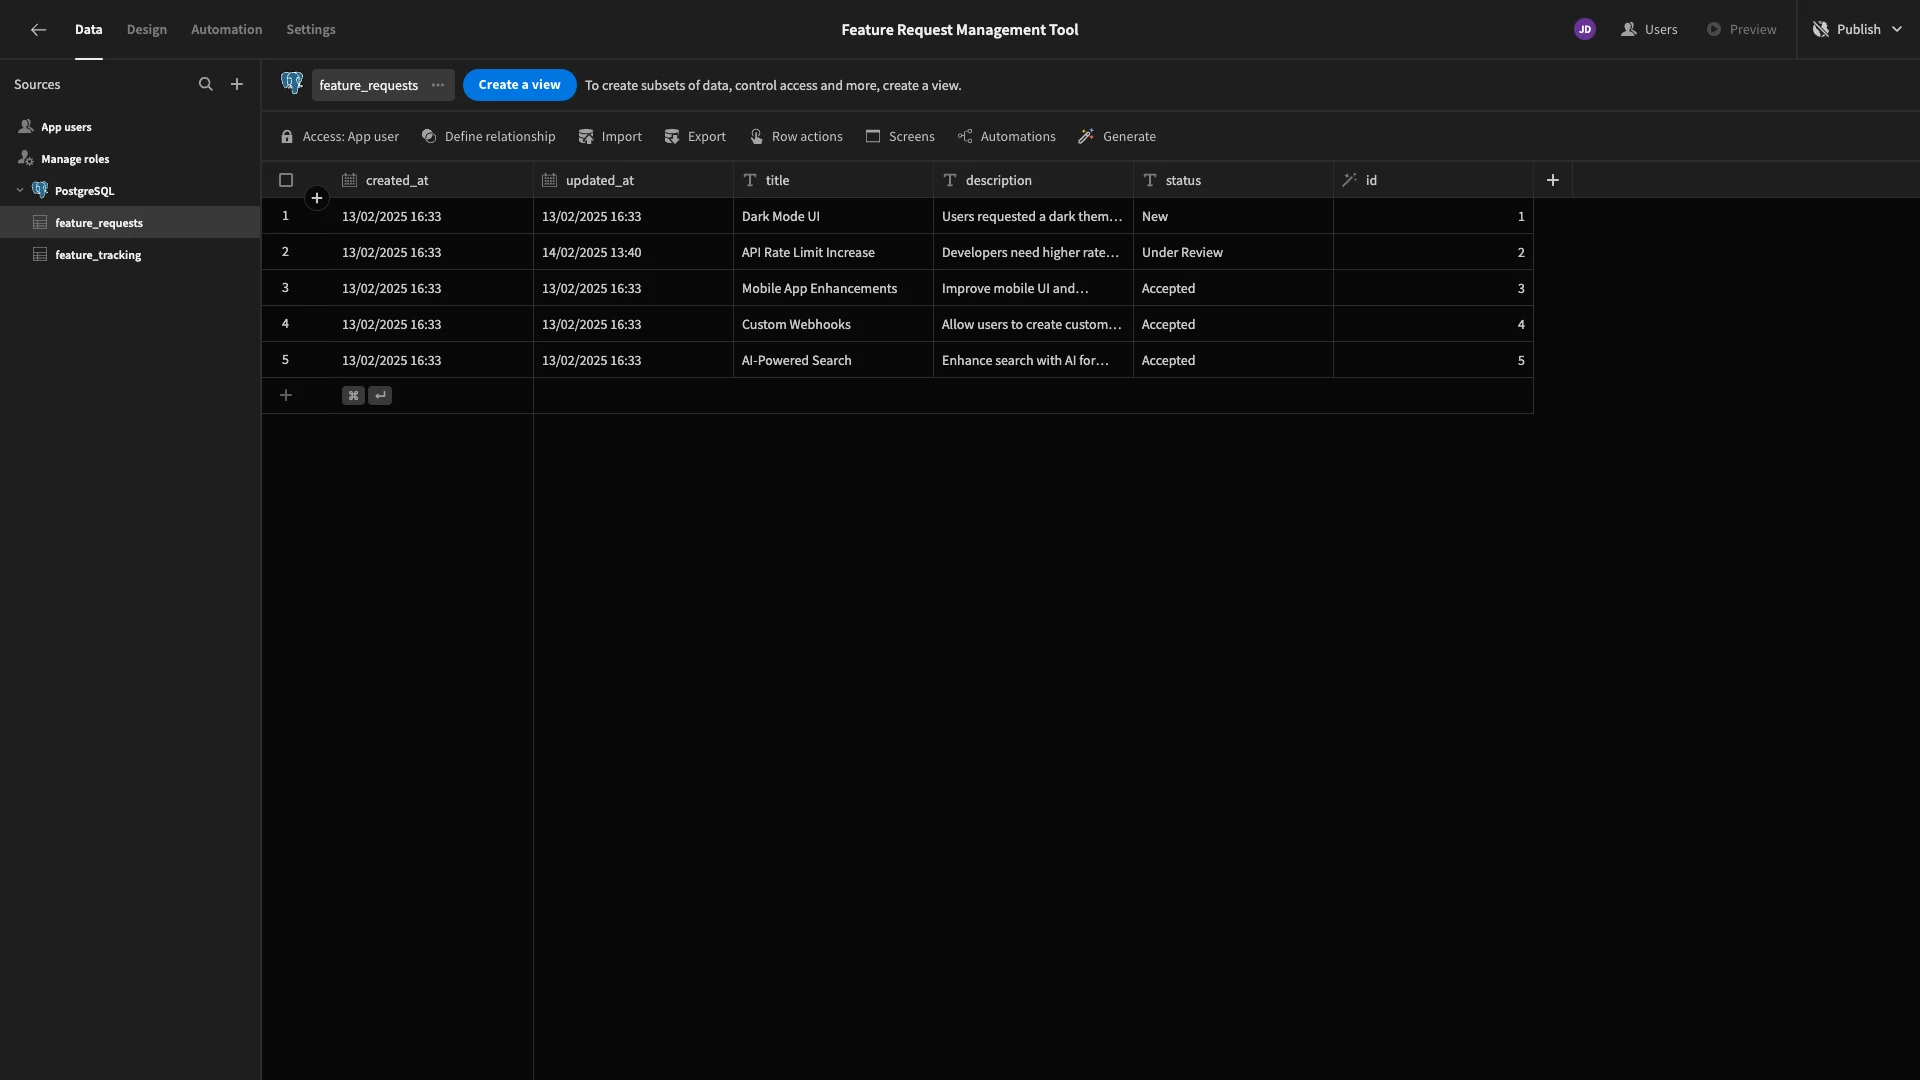Click the id column magic wand icon
The image size is (1920, 1080).
pyautogui.click(x=1350, y=180)
